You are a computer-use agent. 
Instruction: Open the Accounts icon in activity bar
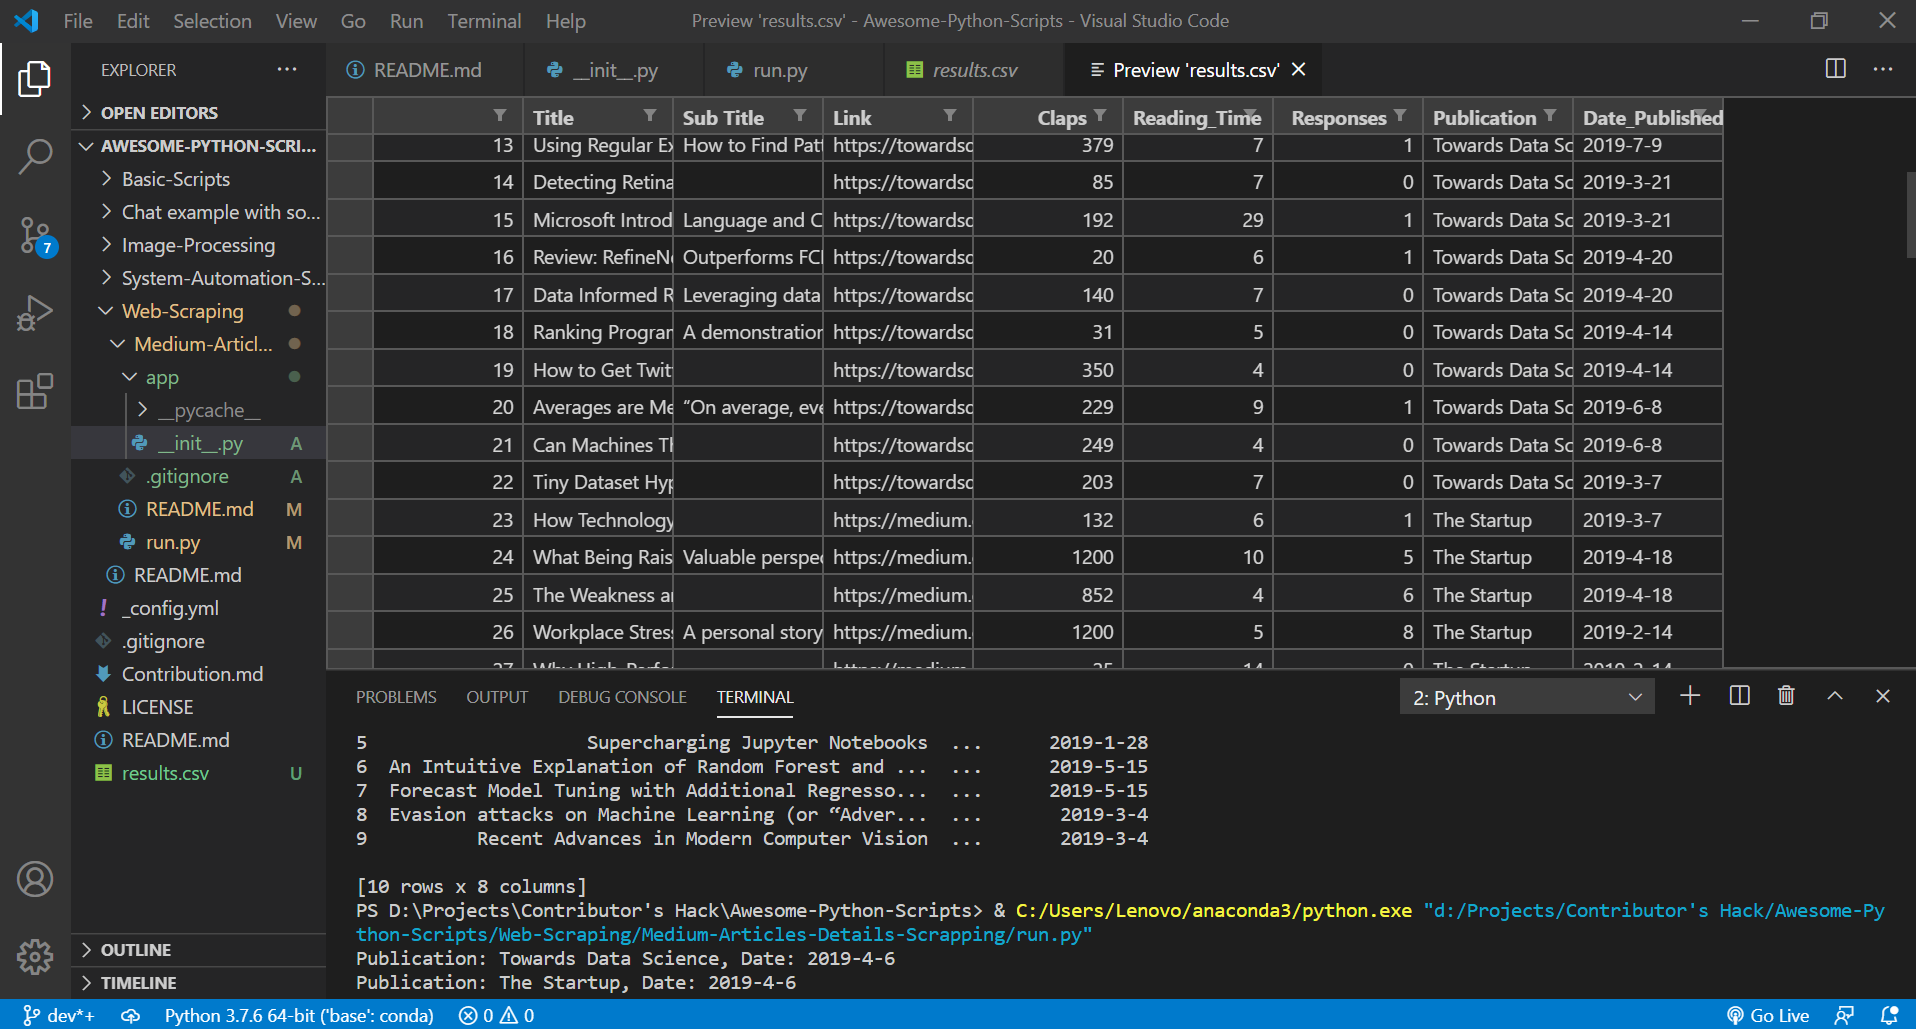coord(35,879)
